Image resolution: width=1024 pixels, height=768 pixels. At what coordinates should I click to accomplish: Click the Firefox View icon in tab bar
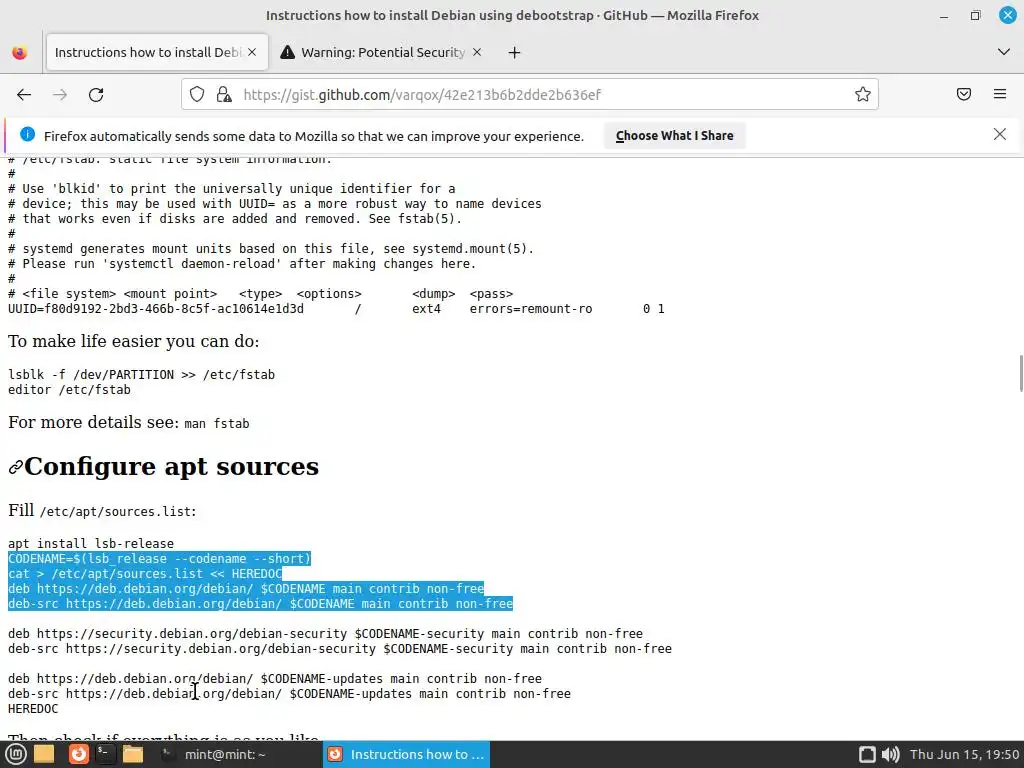(x=20, y=52)
